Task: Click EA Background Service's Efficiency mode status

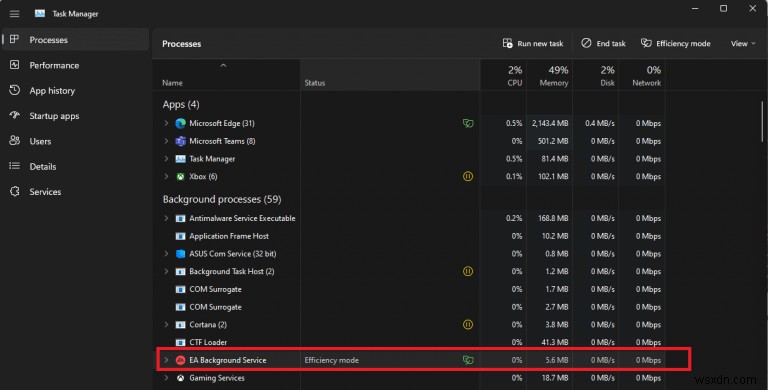Action: (332, 360)
